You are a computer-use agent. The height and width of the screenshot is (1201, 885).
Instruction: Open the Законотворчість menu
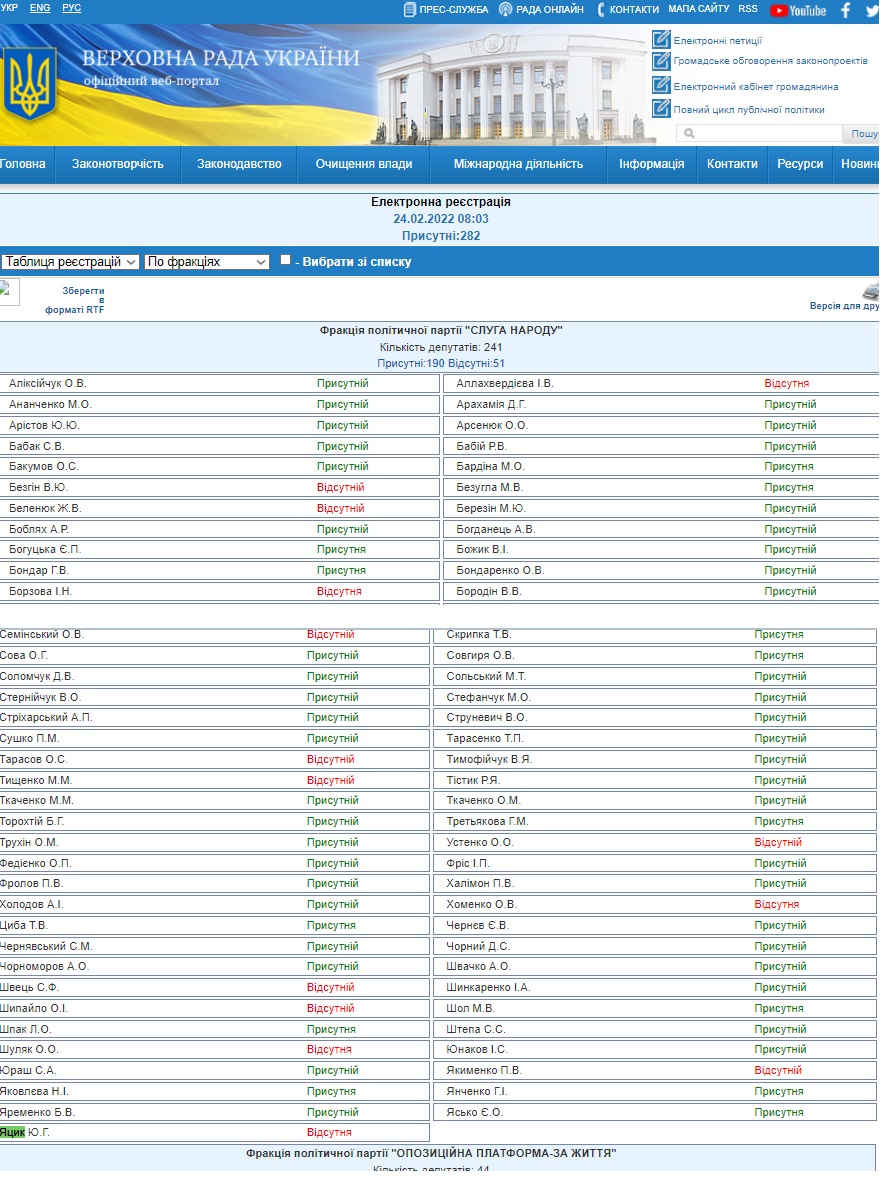[117, 164]
